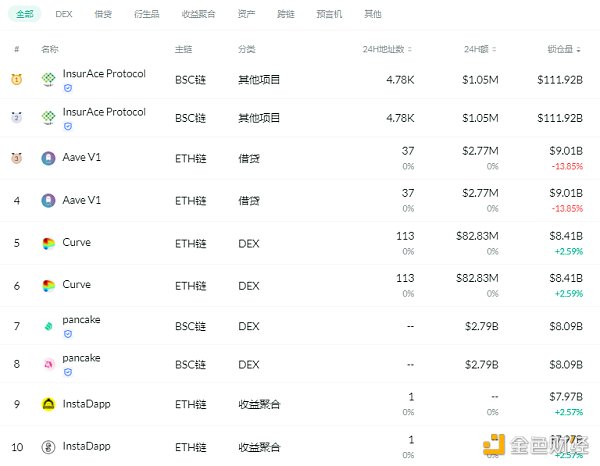Click the verified shield badge in rank 7 row

tap(68, 334)
